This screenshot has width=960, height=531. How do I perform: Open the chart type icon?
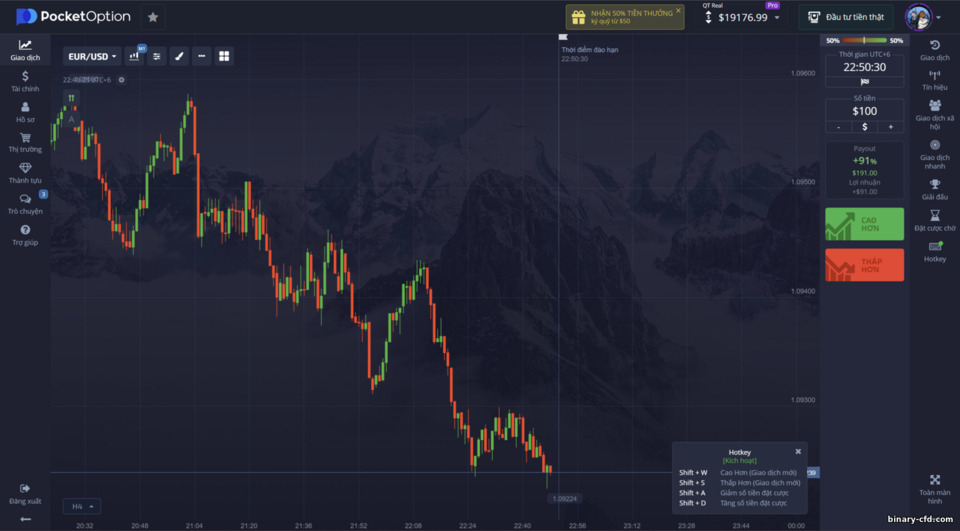tap(134, 56)
